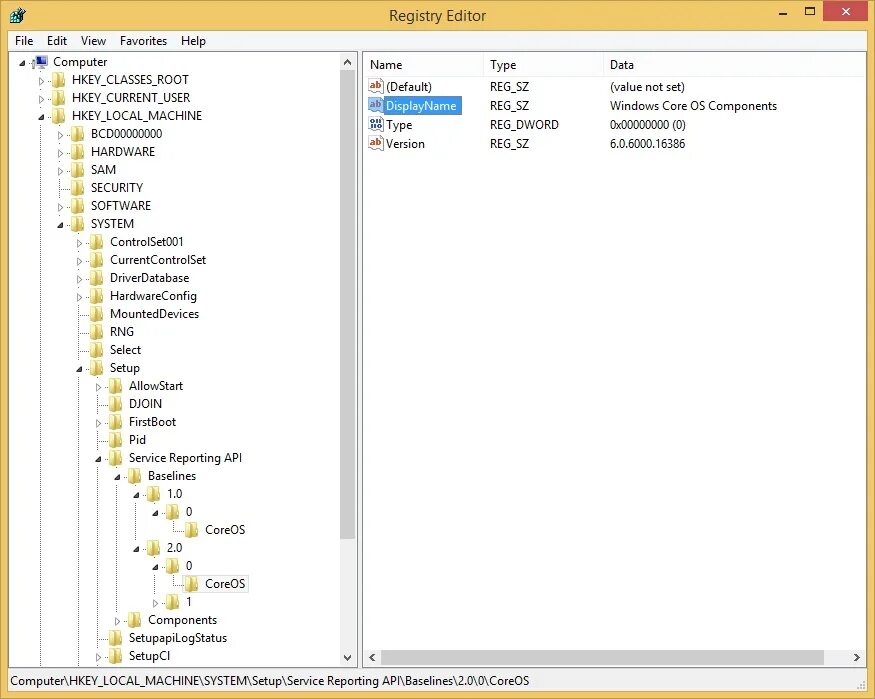
Task: Collapse the Computer root node
Action: (22, 63)
